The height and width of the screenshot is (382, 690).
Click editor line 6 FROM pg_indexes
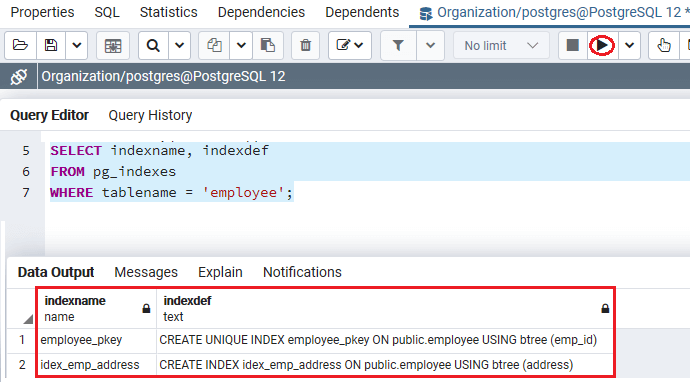point(113,171)
